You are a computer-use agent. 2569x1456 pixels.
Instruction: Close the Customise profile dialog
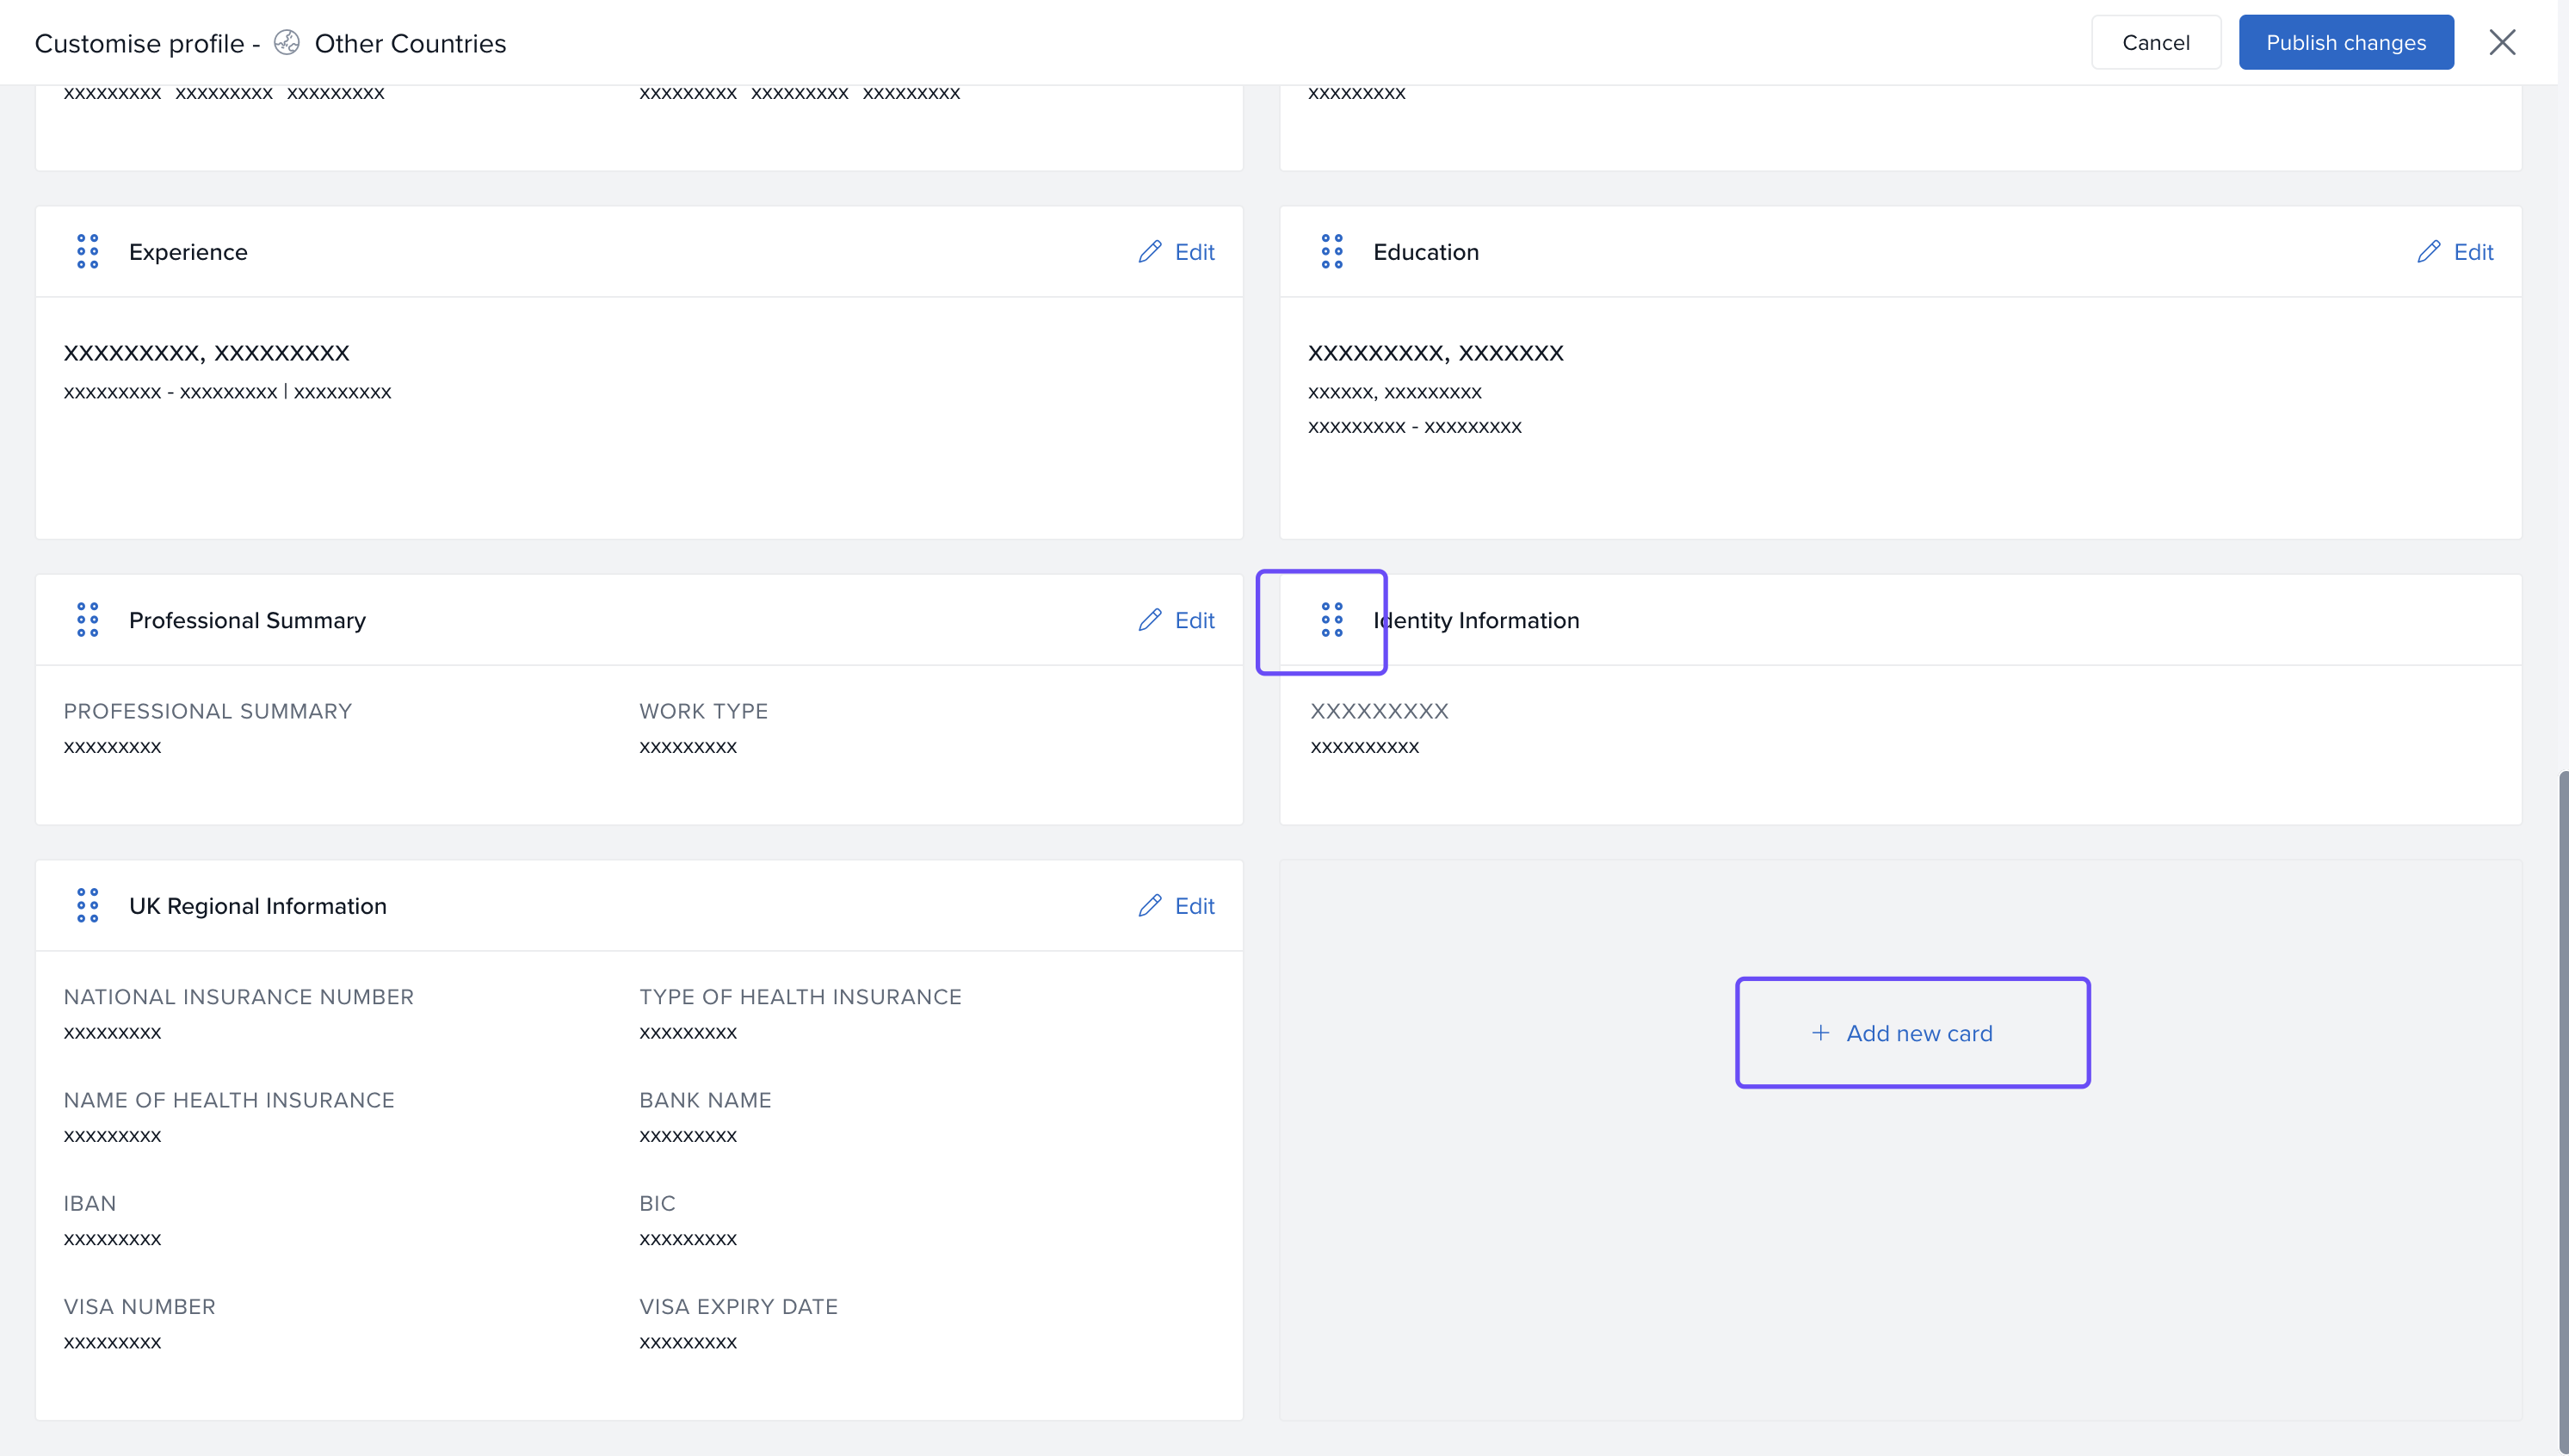pyautogui.click(x=2501, y=42)
